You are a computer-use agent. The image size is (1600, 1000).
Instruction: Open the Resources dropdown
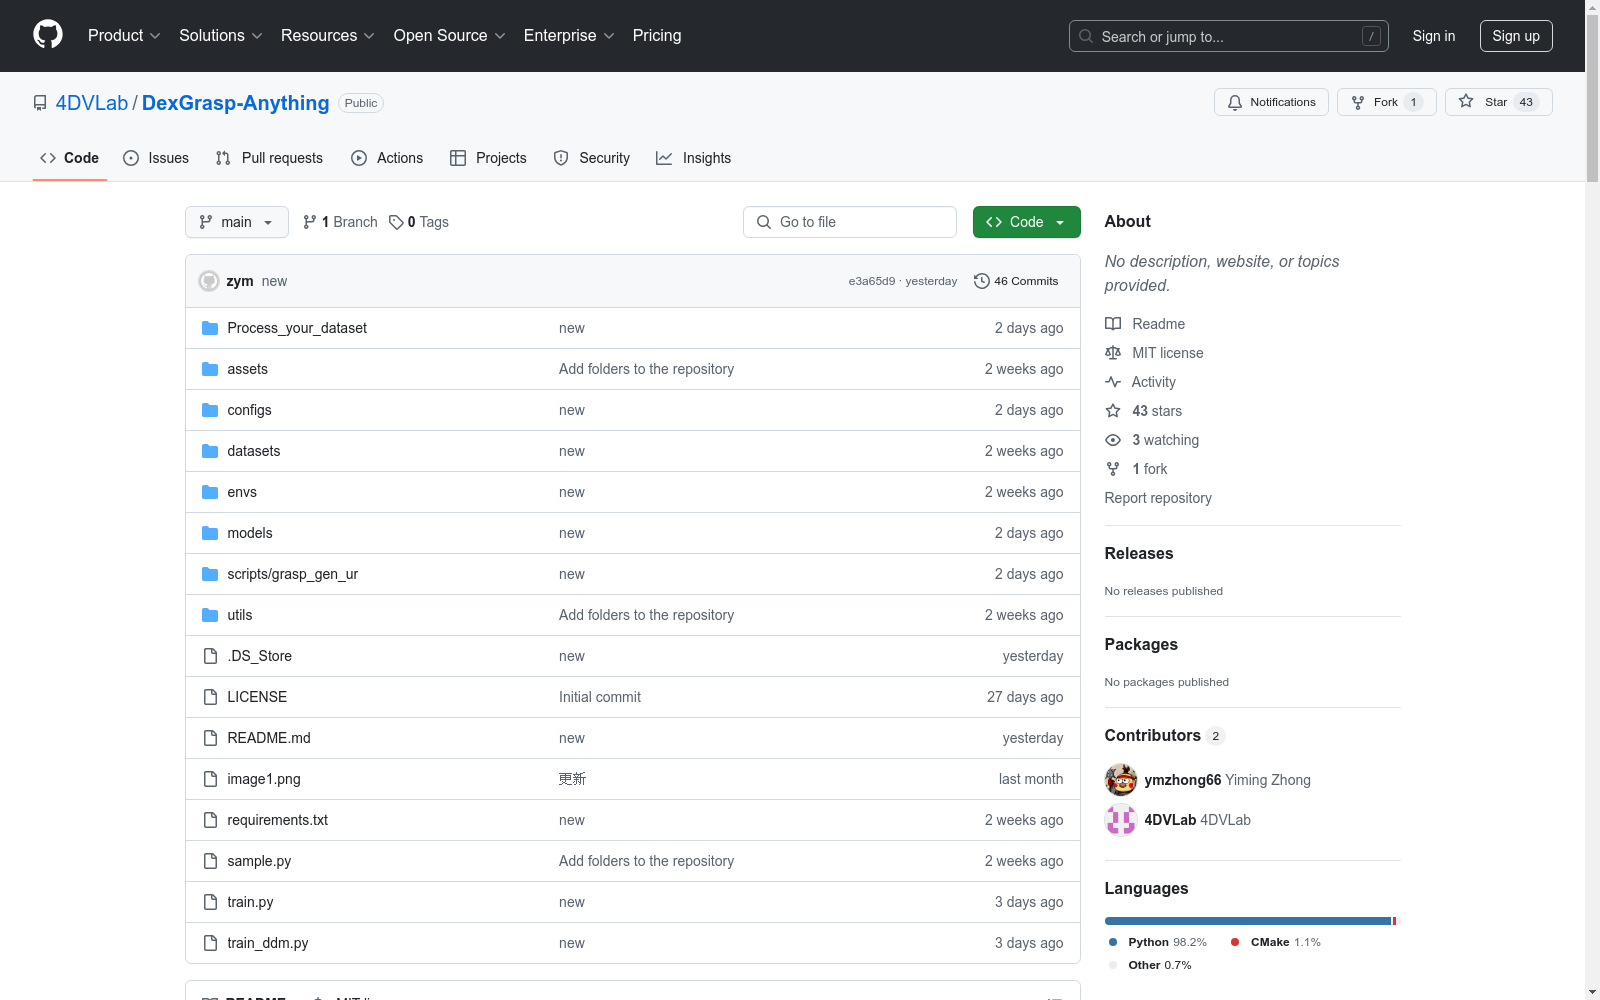tap(328, 35)
